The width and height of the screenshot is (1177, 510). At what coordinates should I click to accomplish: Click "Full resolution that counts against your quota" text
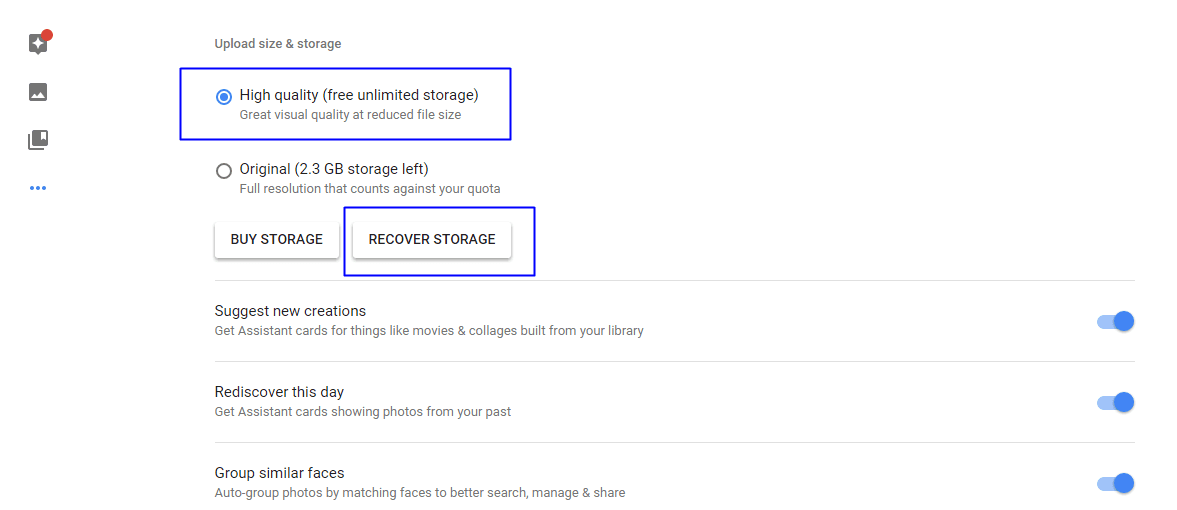370,189
